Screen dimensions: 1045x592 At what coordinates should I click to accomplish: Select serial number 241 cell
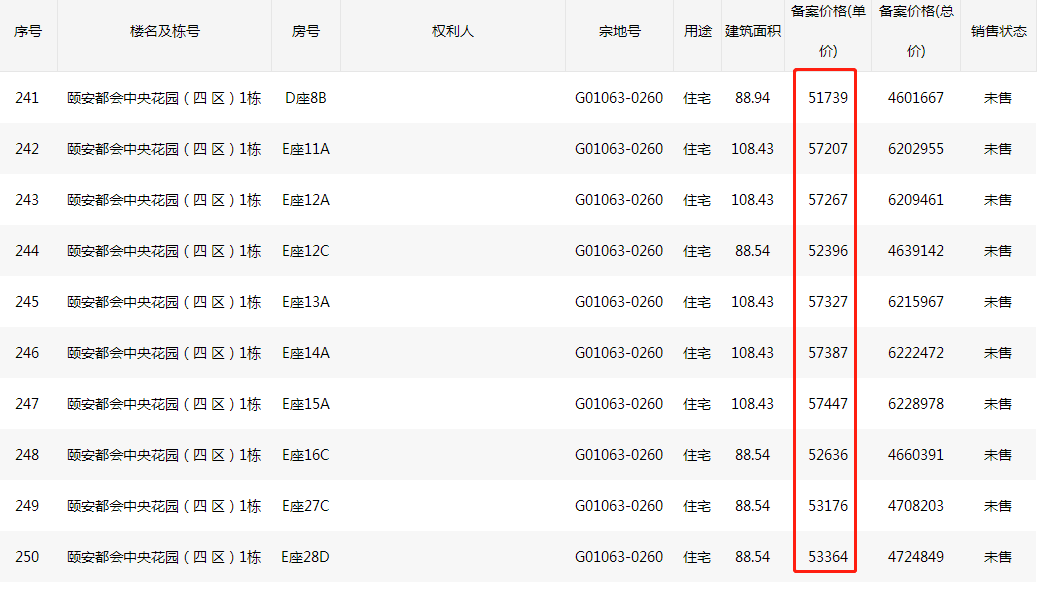click(x=27, y=98)
